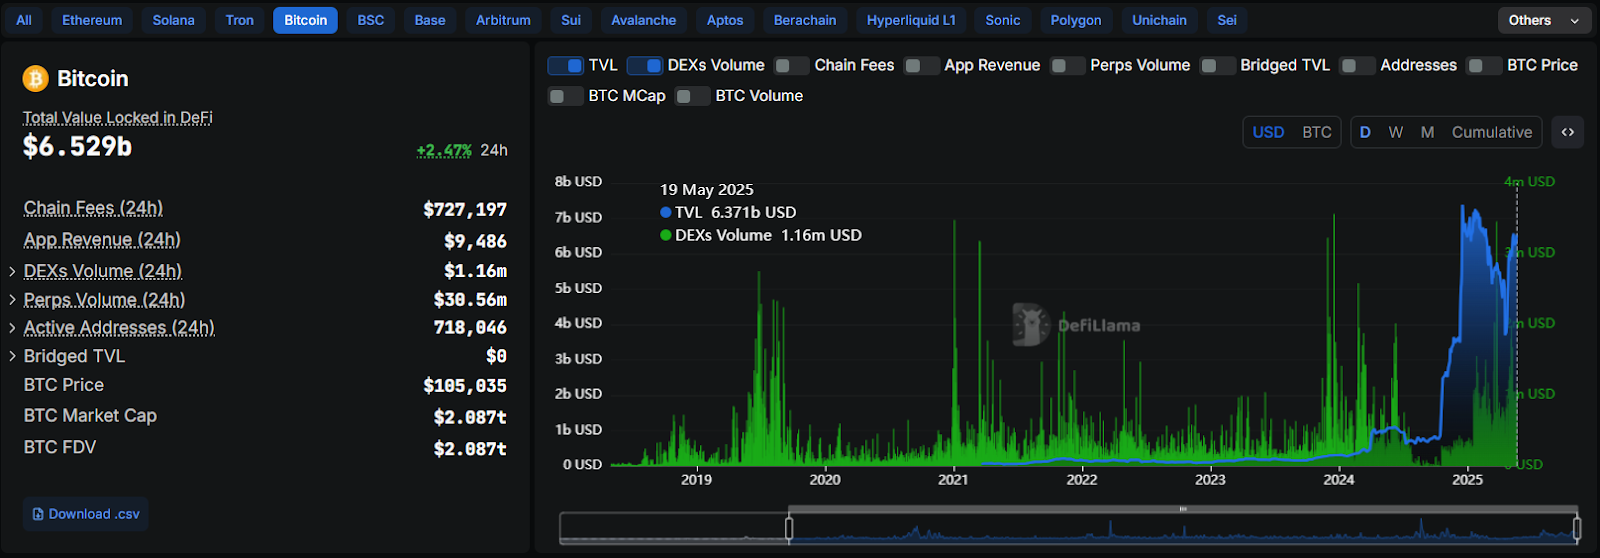Switch to the Solana chain tab
1600x558 pixels.
(174, 20)
